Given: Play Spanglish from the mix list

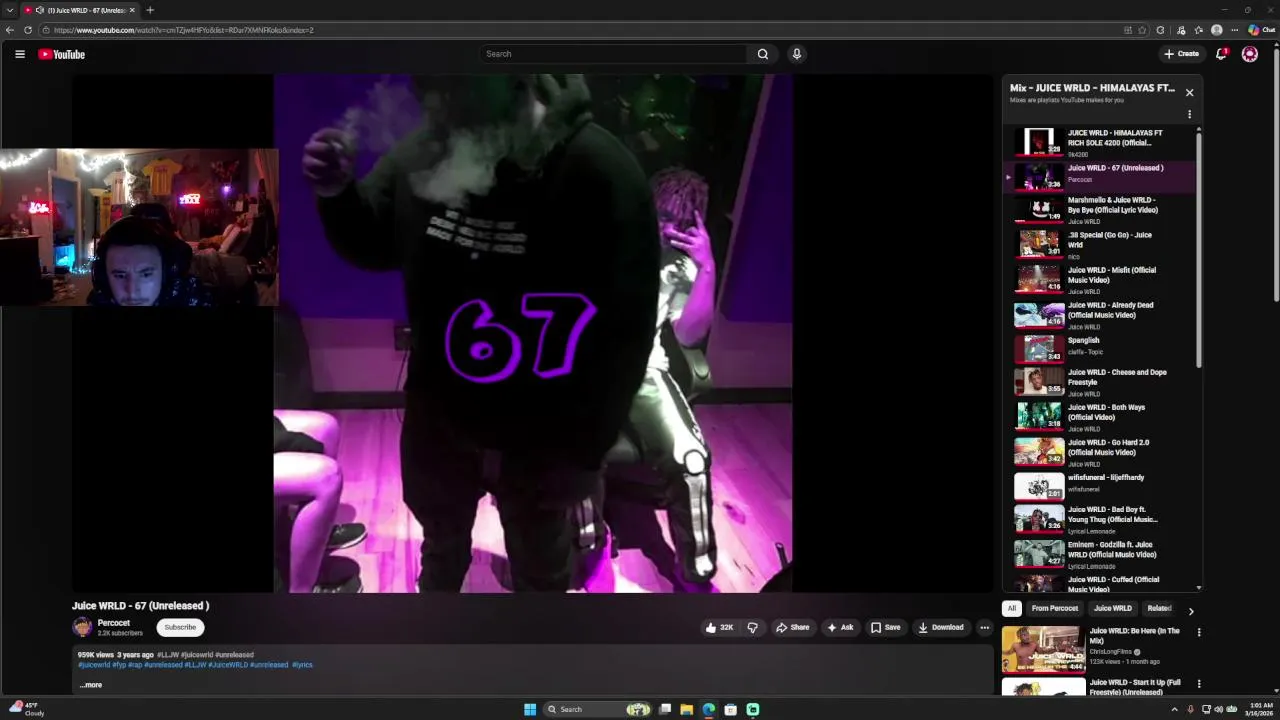Looking at the screenshot, I should (1100, 348).
